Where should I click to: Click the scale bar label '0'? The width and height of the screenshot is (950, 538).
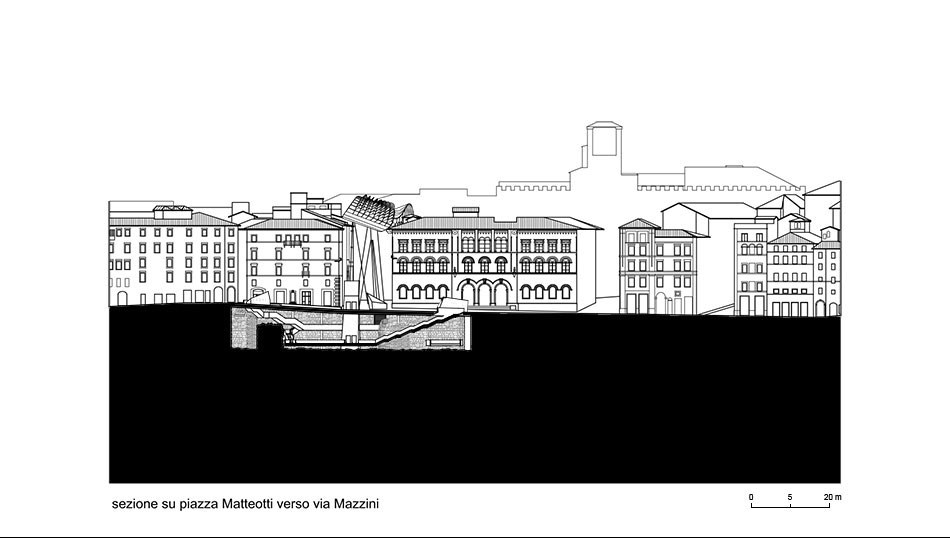coord(751,497)
